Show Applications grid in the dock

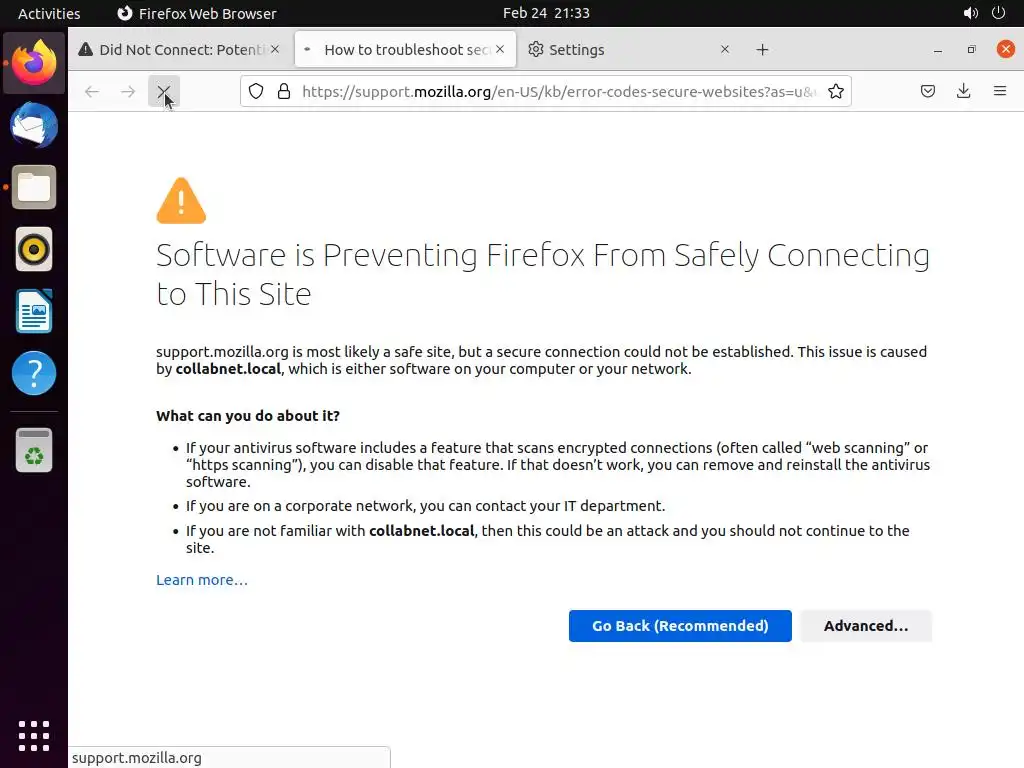coord(34,735)
